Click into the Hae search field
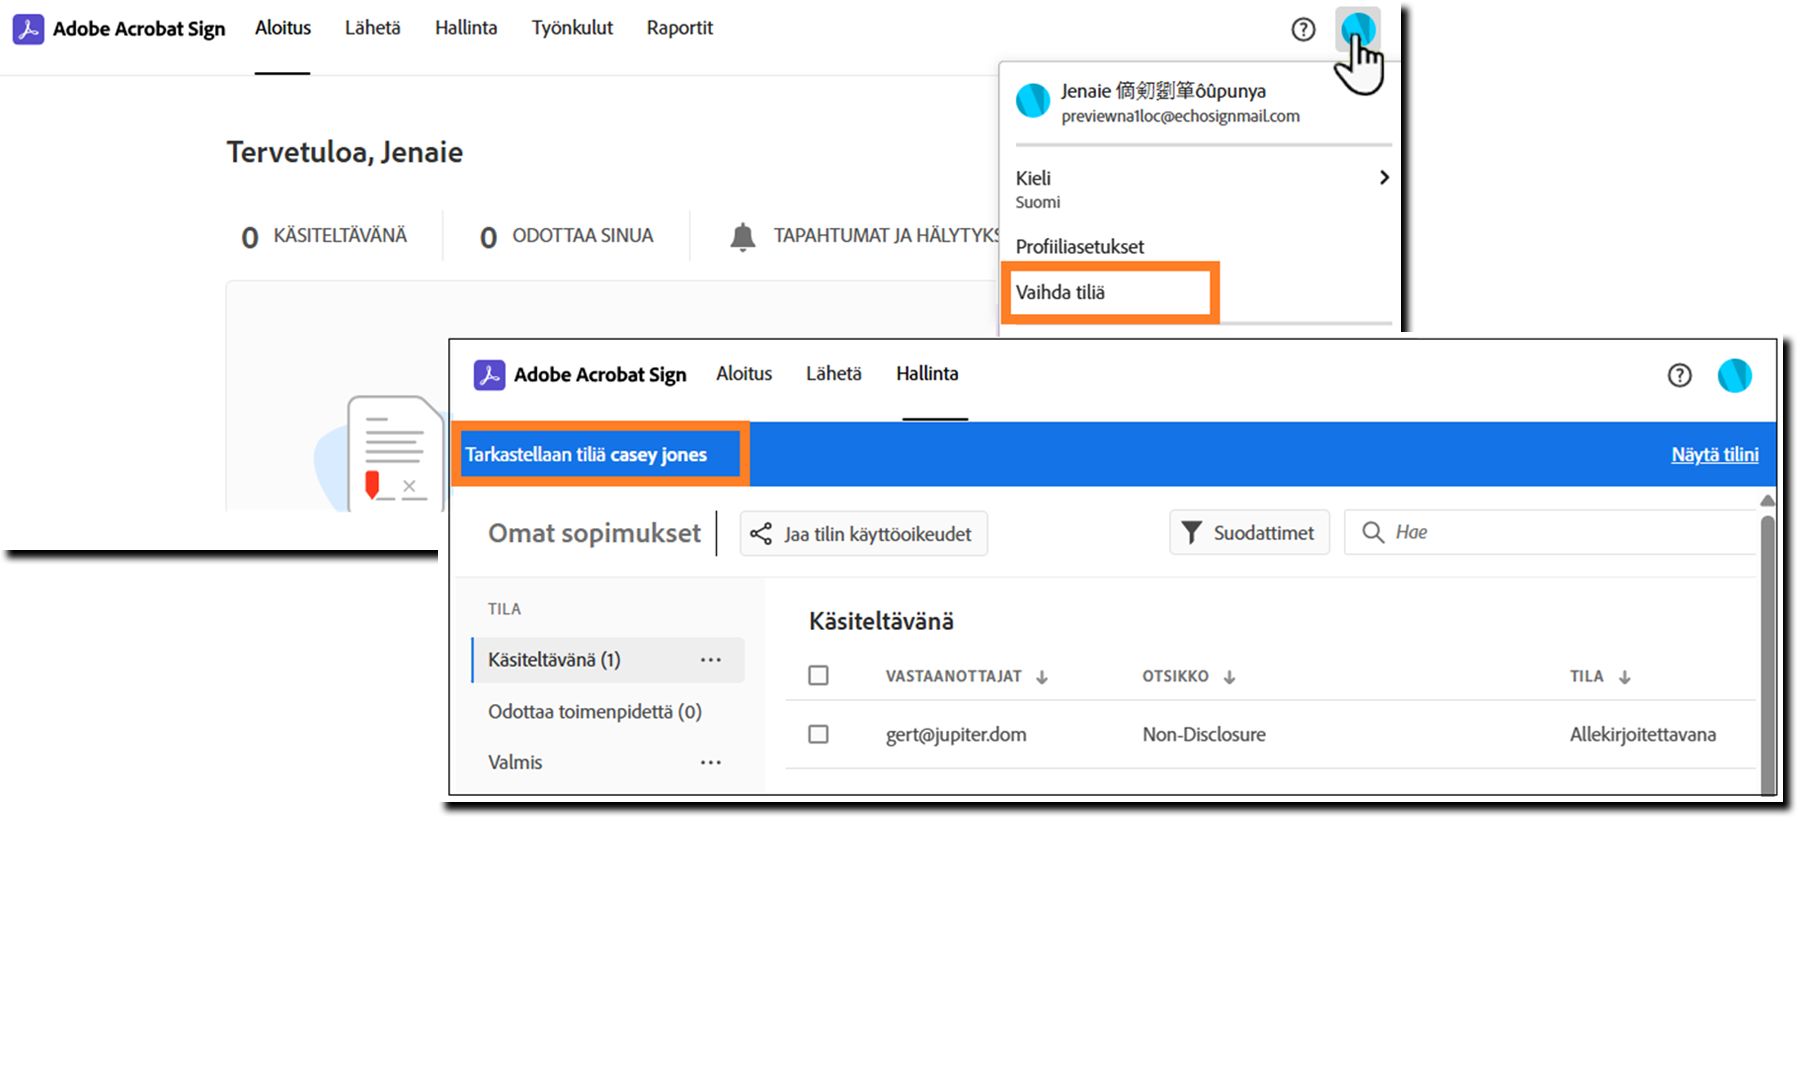The width and height of the screenshot is (1809, 1071). (x=1550, y=532)
